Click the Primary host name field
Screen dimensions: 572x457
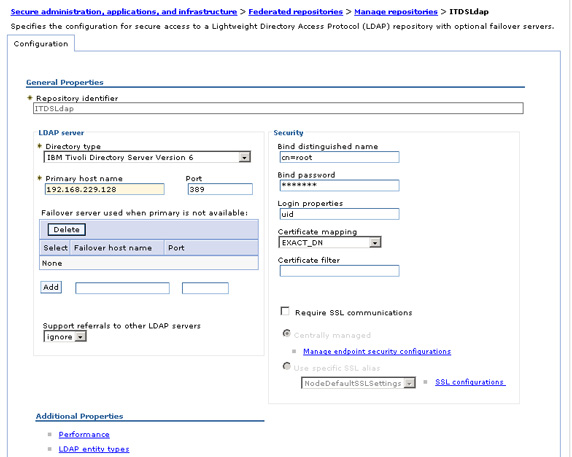click(x=104, y=189)
